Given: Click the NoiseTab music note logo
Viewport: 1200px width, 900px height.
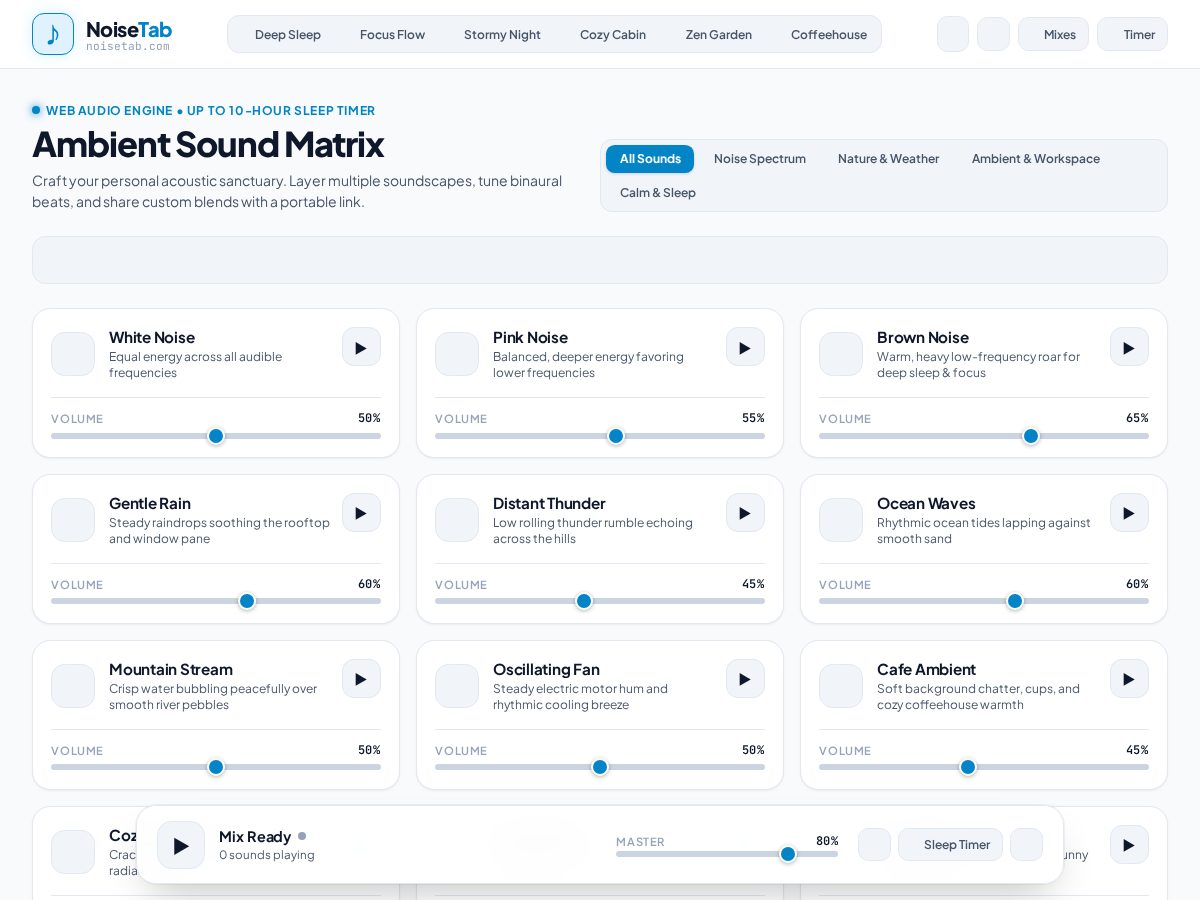Looking at the screenshot, I should (x=53, y=34).
